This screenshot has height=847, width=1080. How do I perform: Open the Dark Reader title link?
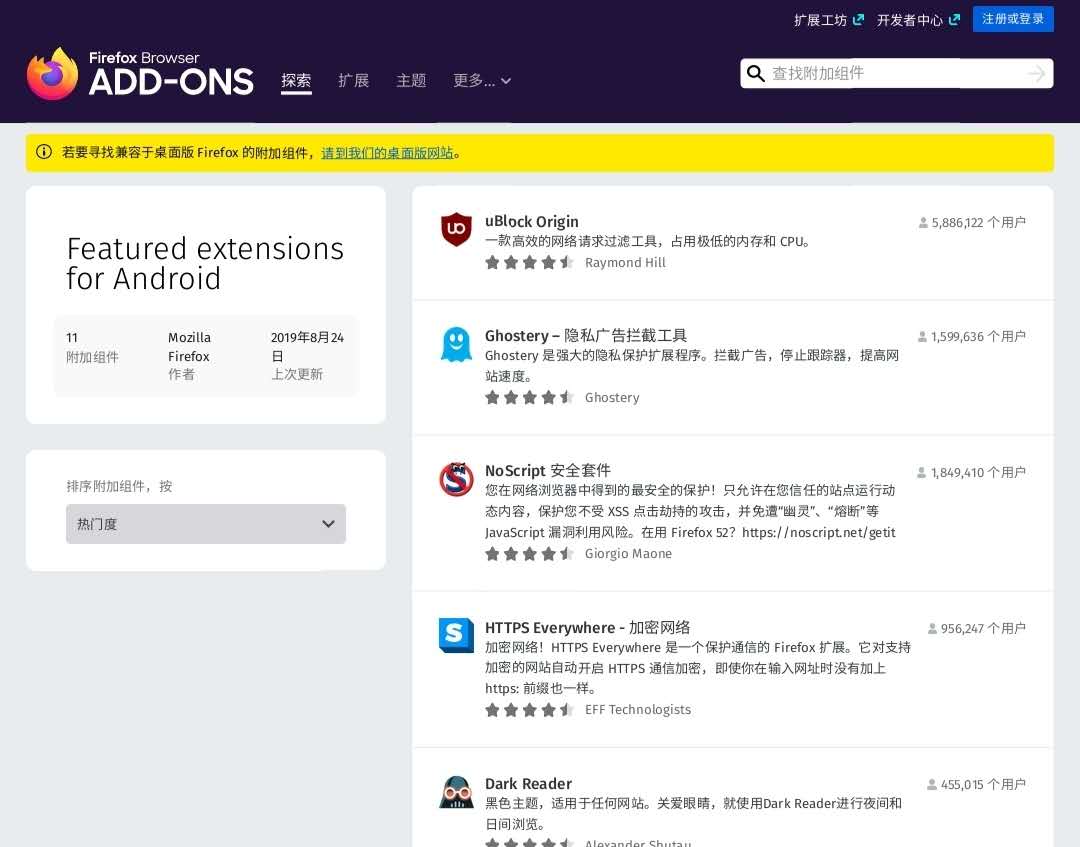[x=528, y=784]
